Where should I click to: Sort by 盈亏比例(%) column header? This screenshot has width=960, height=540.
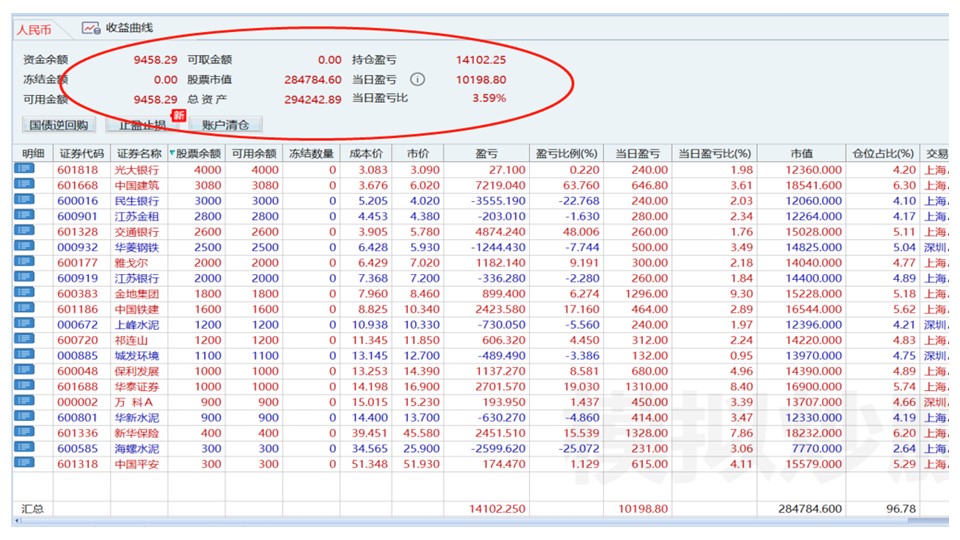point(566,153)
